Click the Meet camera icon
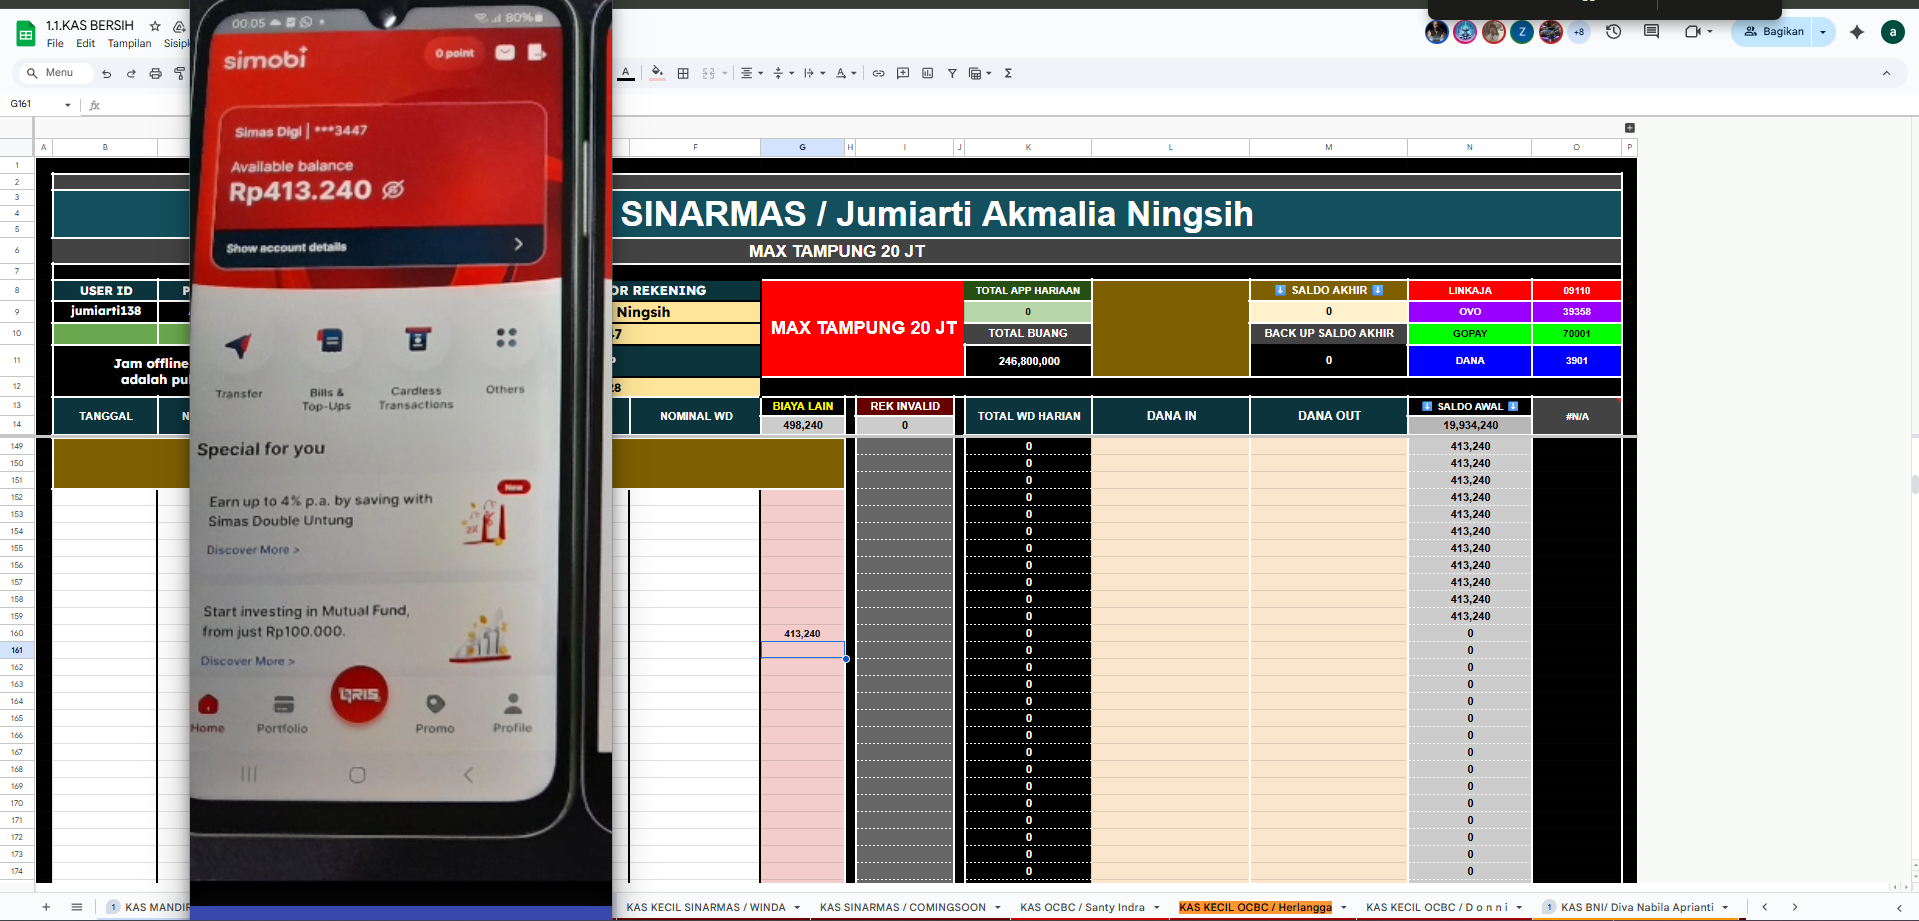1919x921 pixels. 1692,32
